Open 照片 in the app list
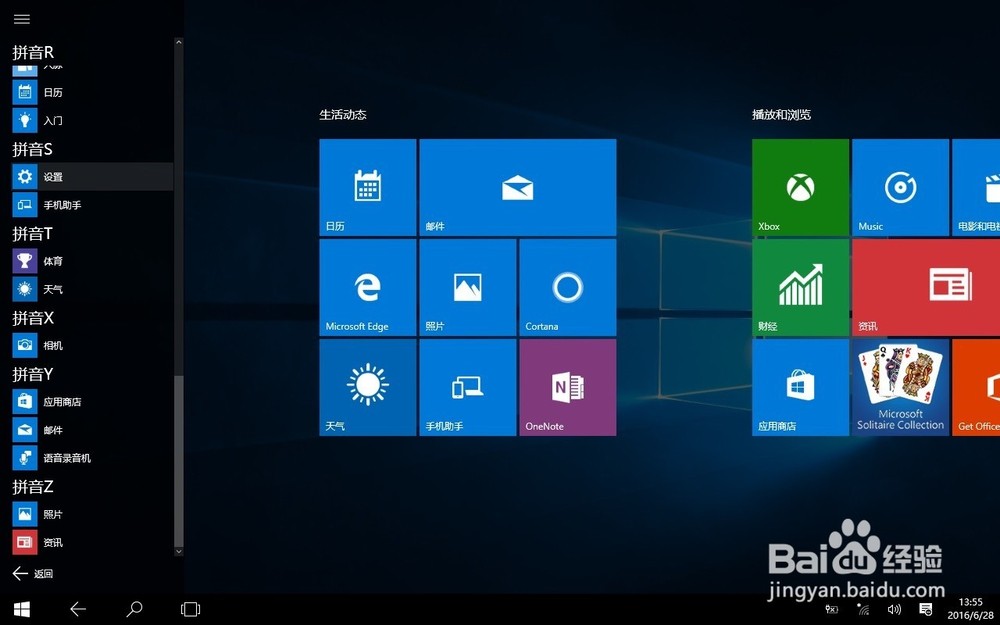 (x=92, y=514)
